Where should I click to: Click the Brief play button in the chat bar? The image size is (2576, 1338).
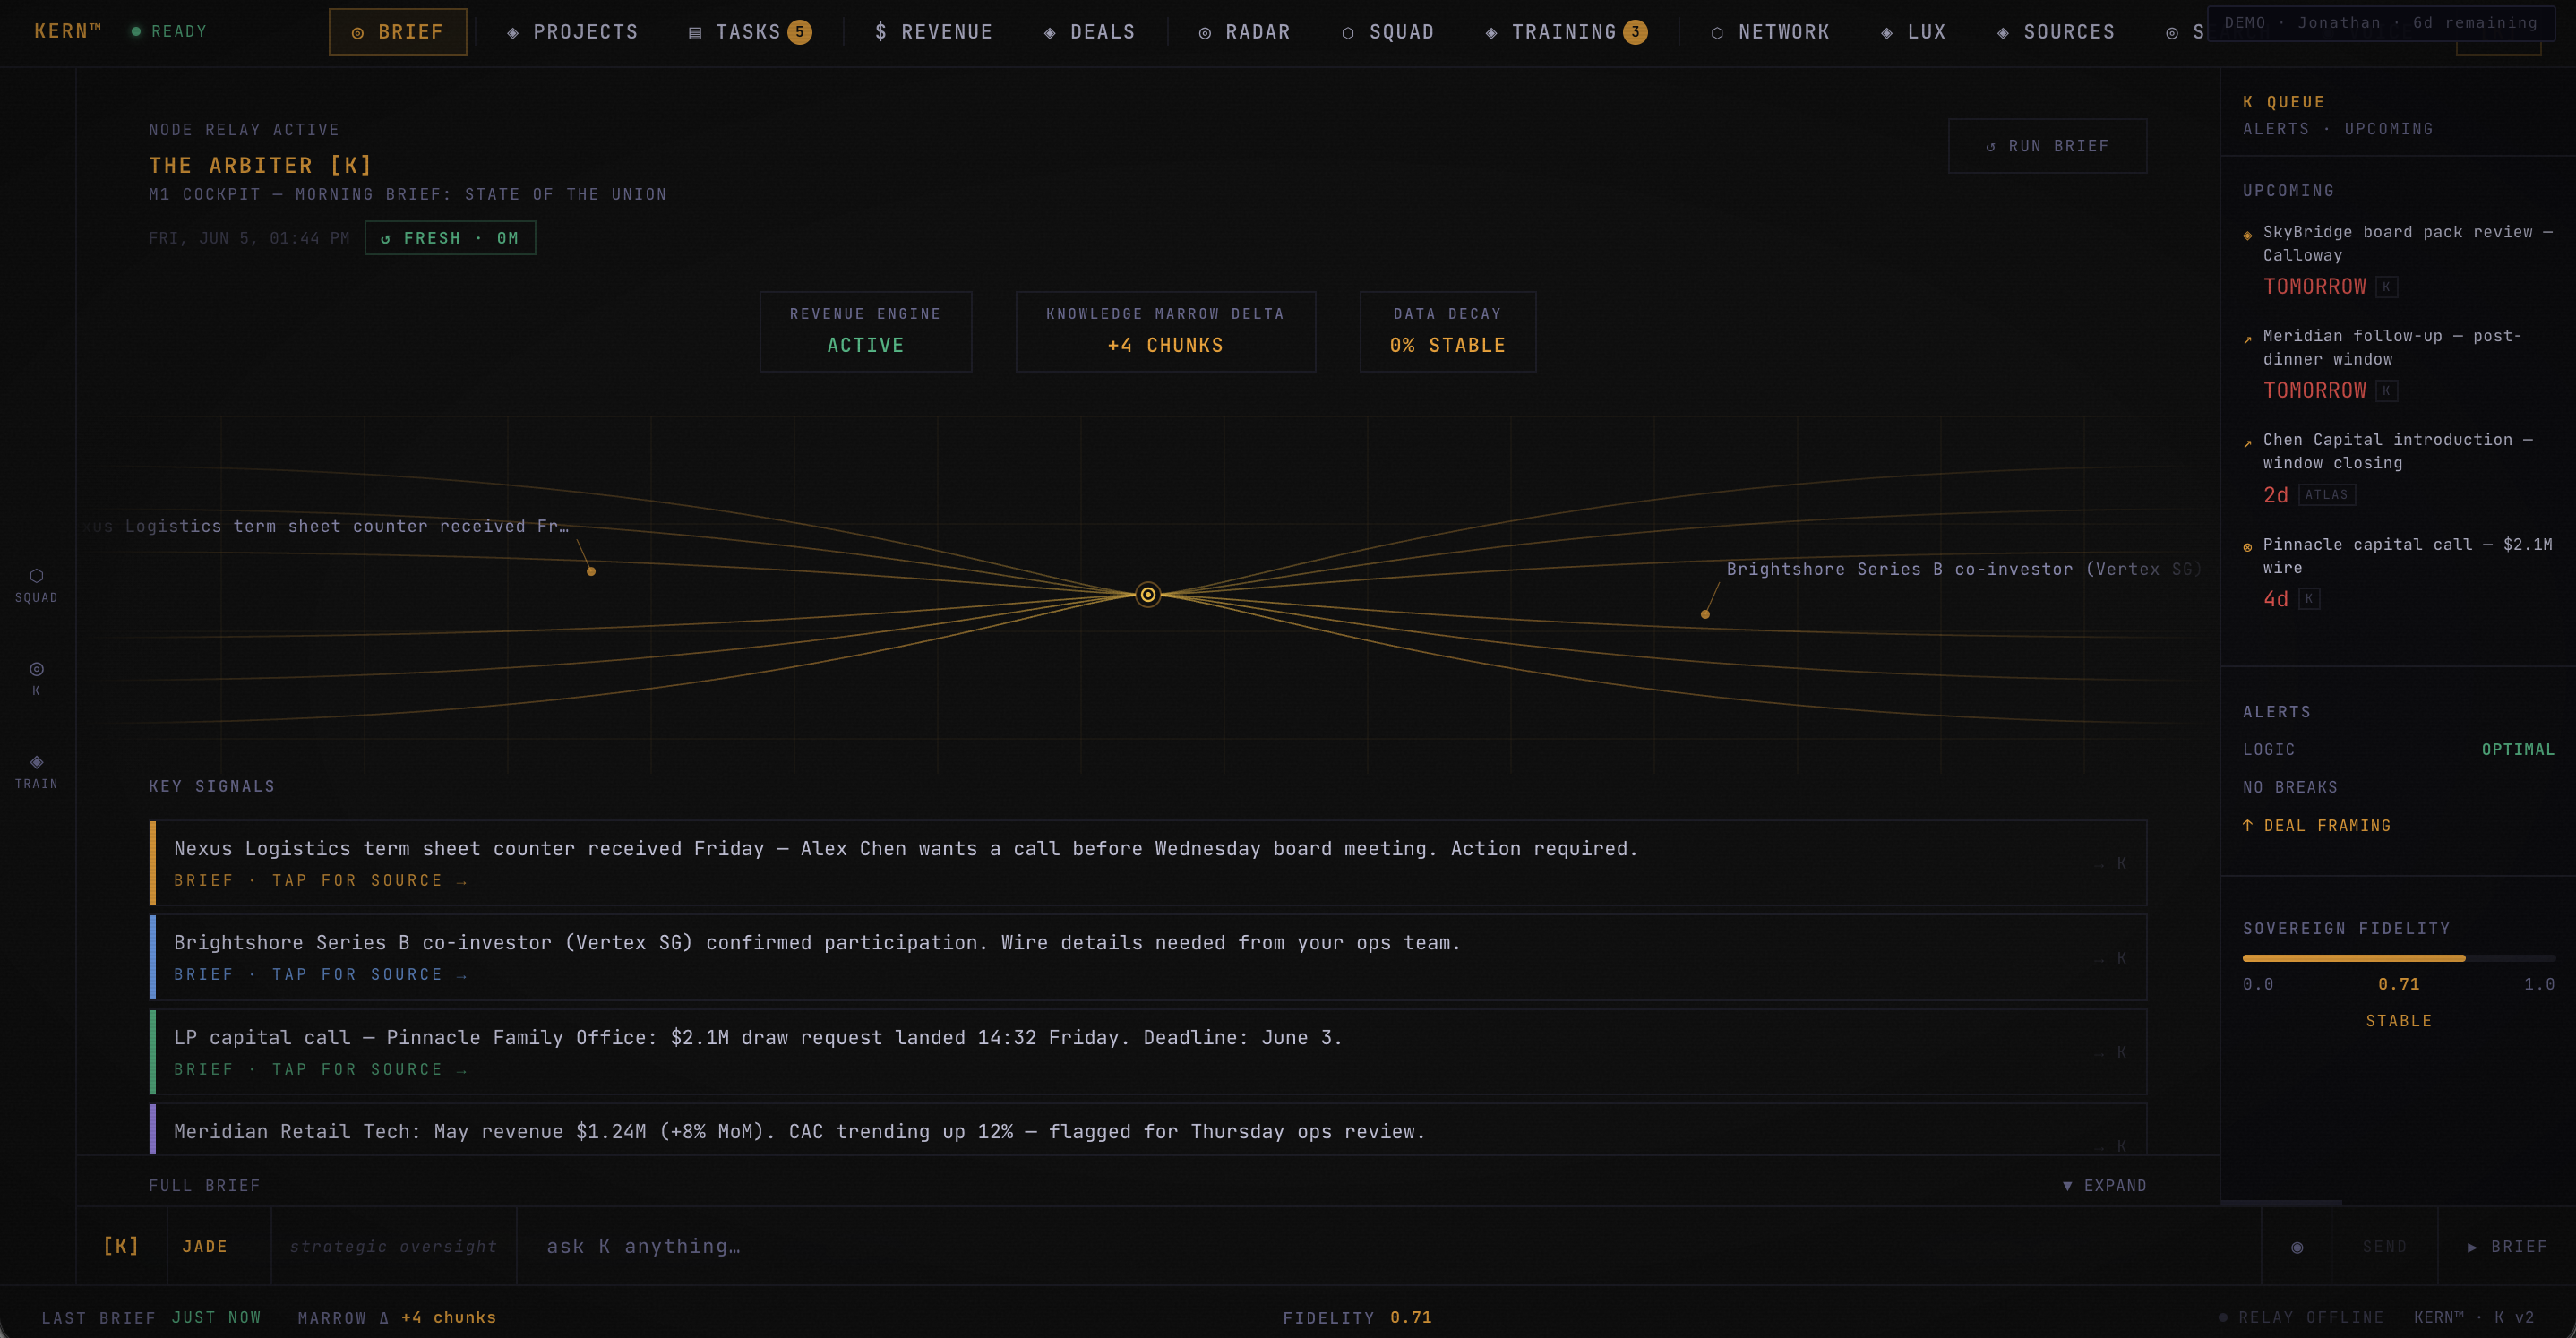pos(2507,1247)
